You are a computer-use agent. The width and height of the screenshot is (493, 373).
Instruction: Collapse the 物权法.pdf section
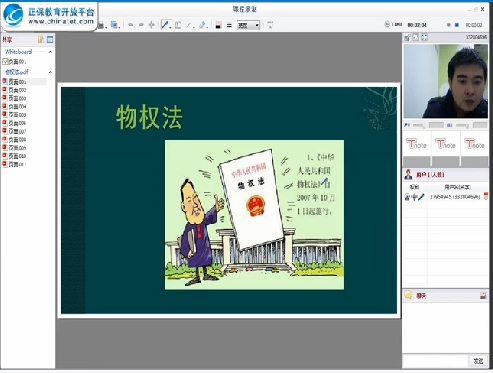(x=50, y=72)
